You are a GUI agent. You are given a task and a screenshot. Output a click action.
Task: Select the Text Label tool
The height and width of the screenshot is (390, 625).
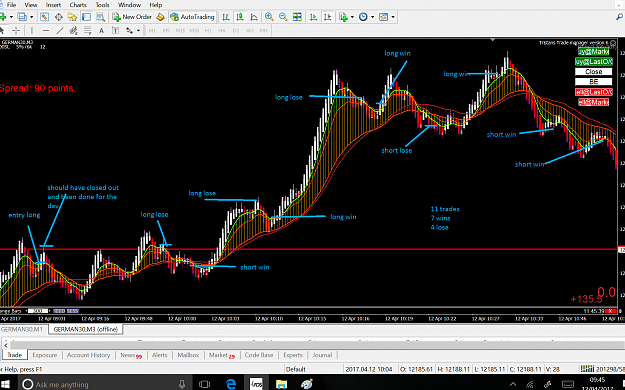click(115, 30)
